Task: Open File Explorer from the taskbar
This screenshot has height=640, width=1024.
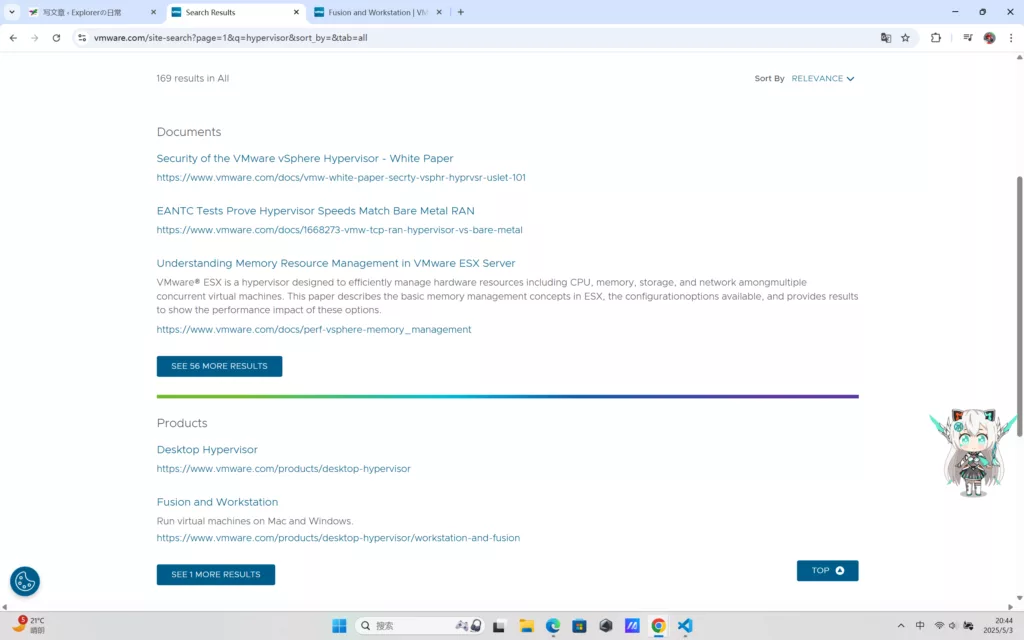Action: (526, 626)
